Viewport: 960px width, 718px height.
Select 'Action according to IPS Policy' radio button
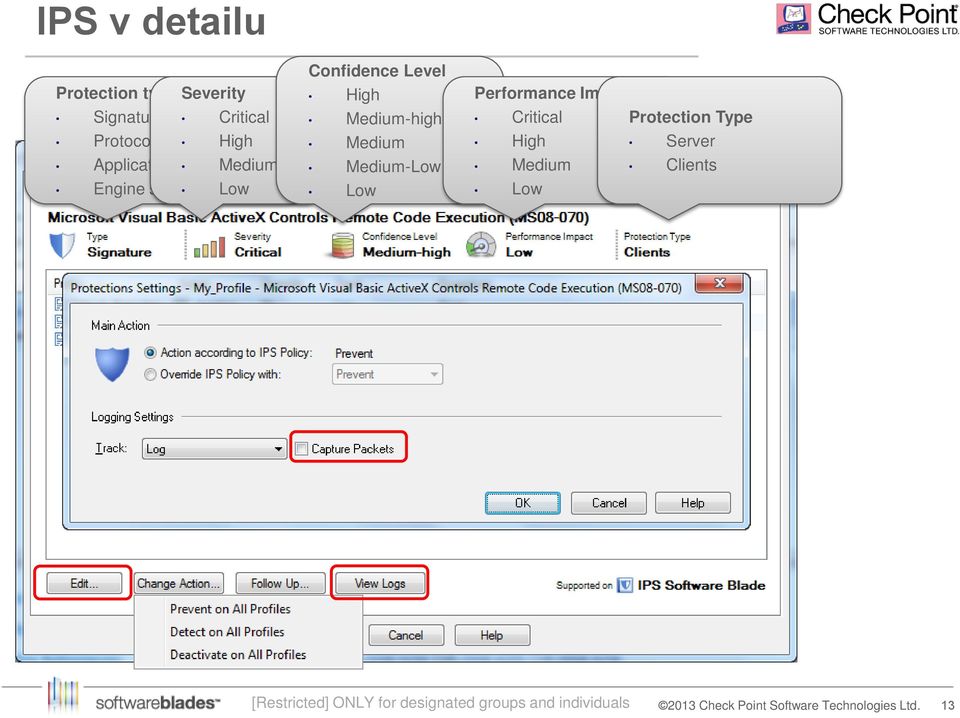(151, 353)
